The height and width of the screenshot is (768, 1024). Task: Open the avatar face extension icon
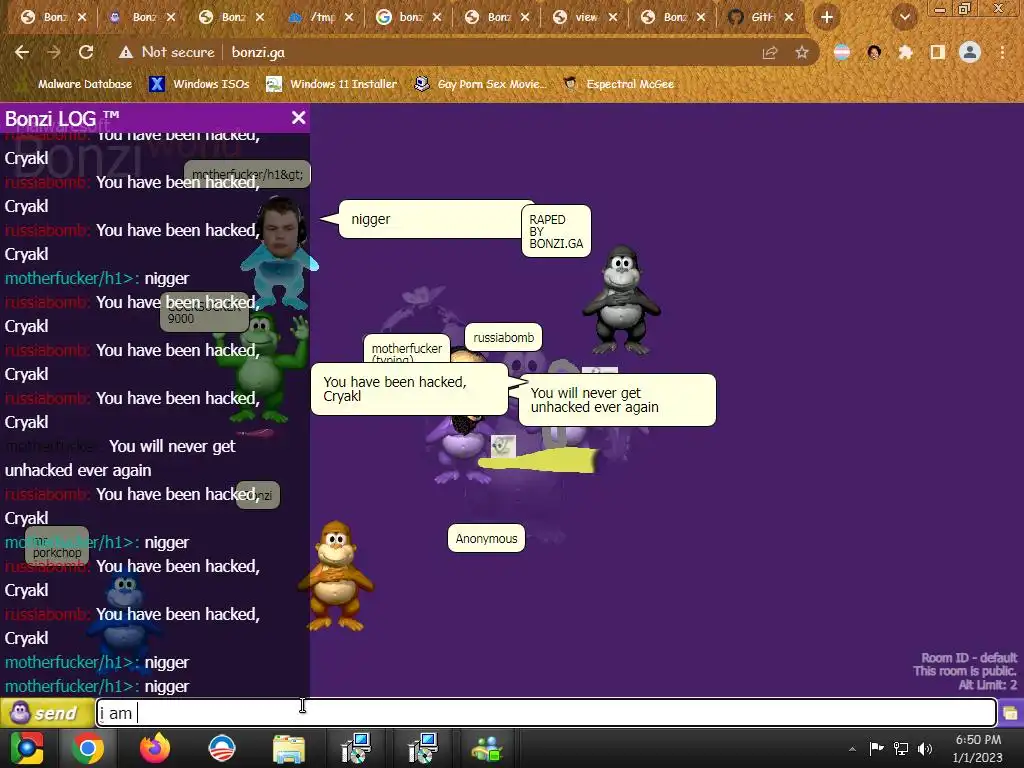tap(874, 52)
